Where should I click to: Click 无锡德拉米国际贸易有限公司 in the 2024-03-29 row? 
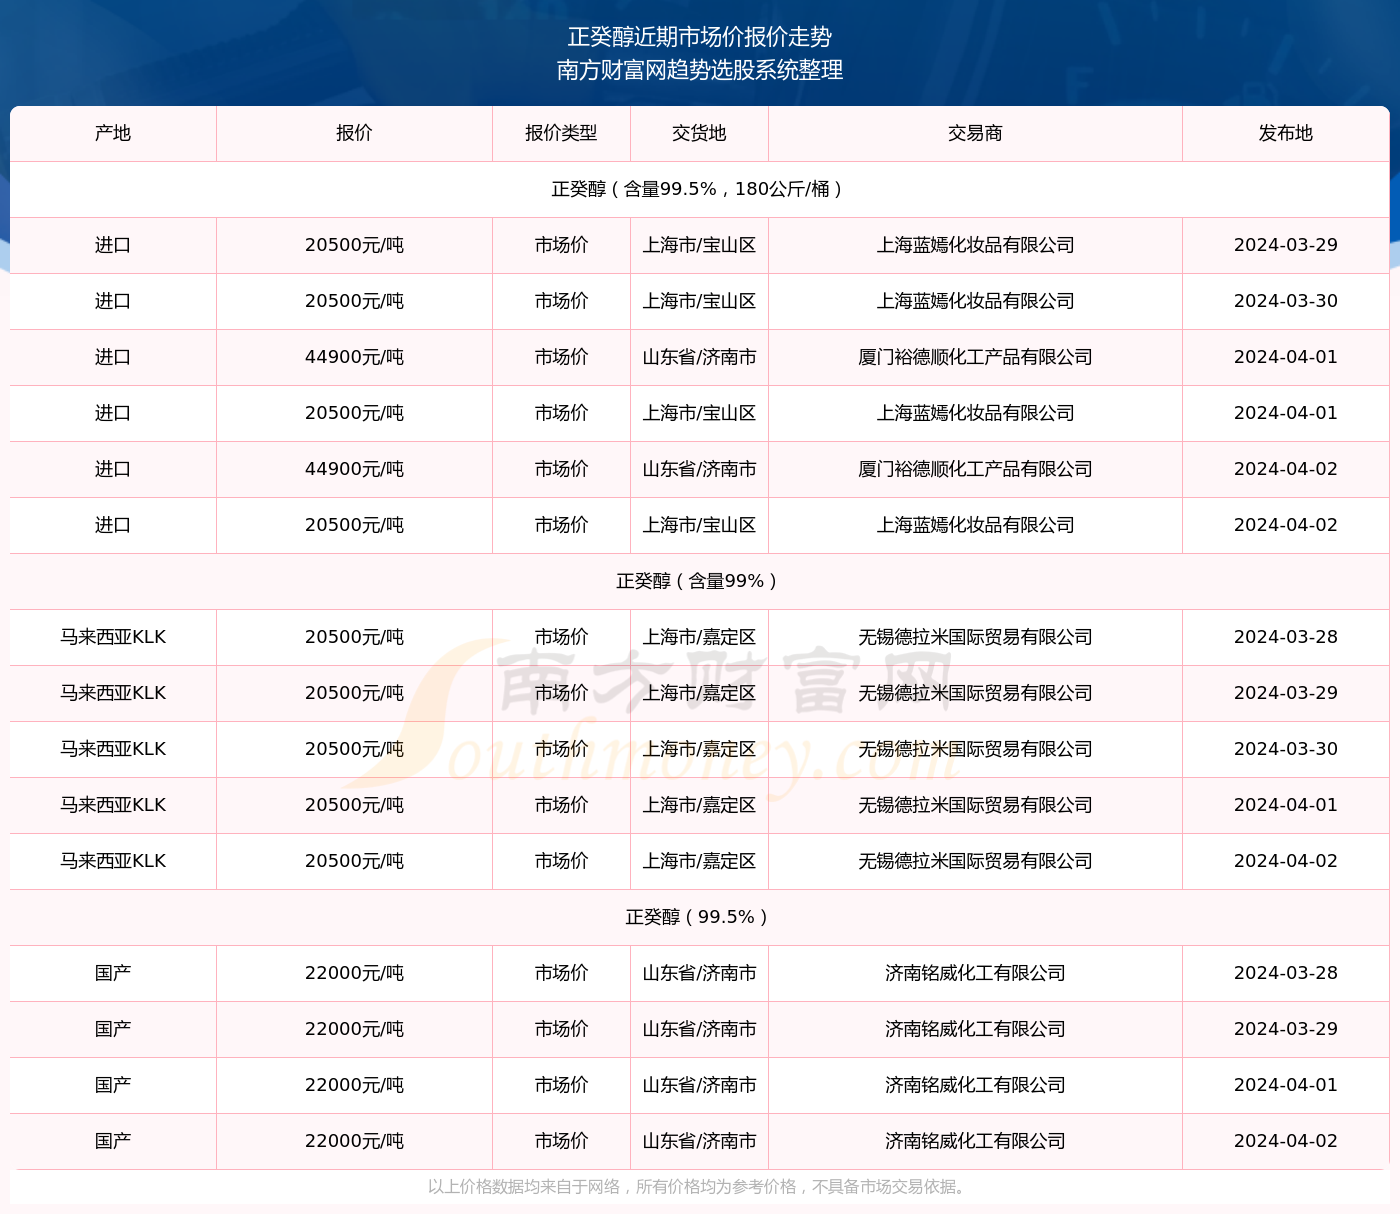975,693
